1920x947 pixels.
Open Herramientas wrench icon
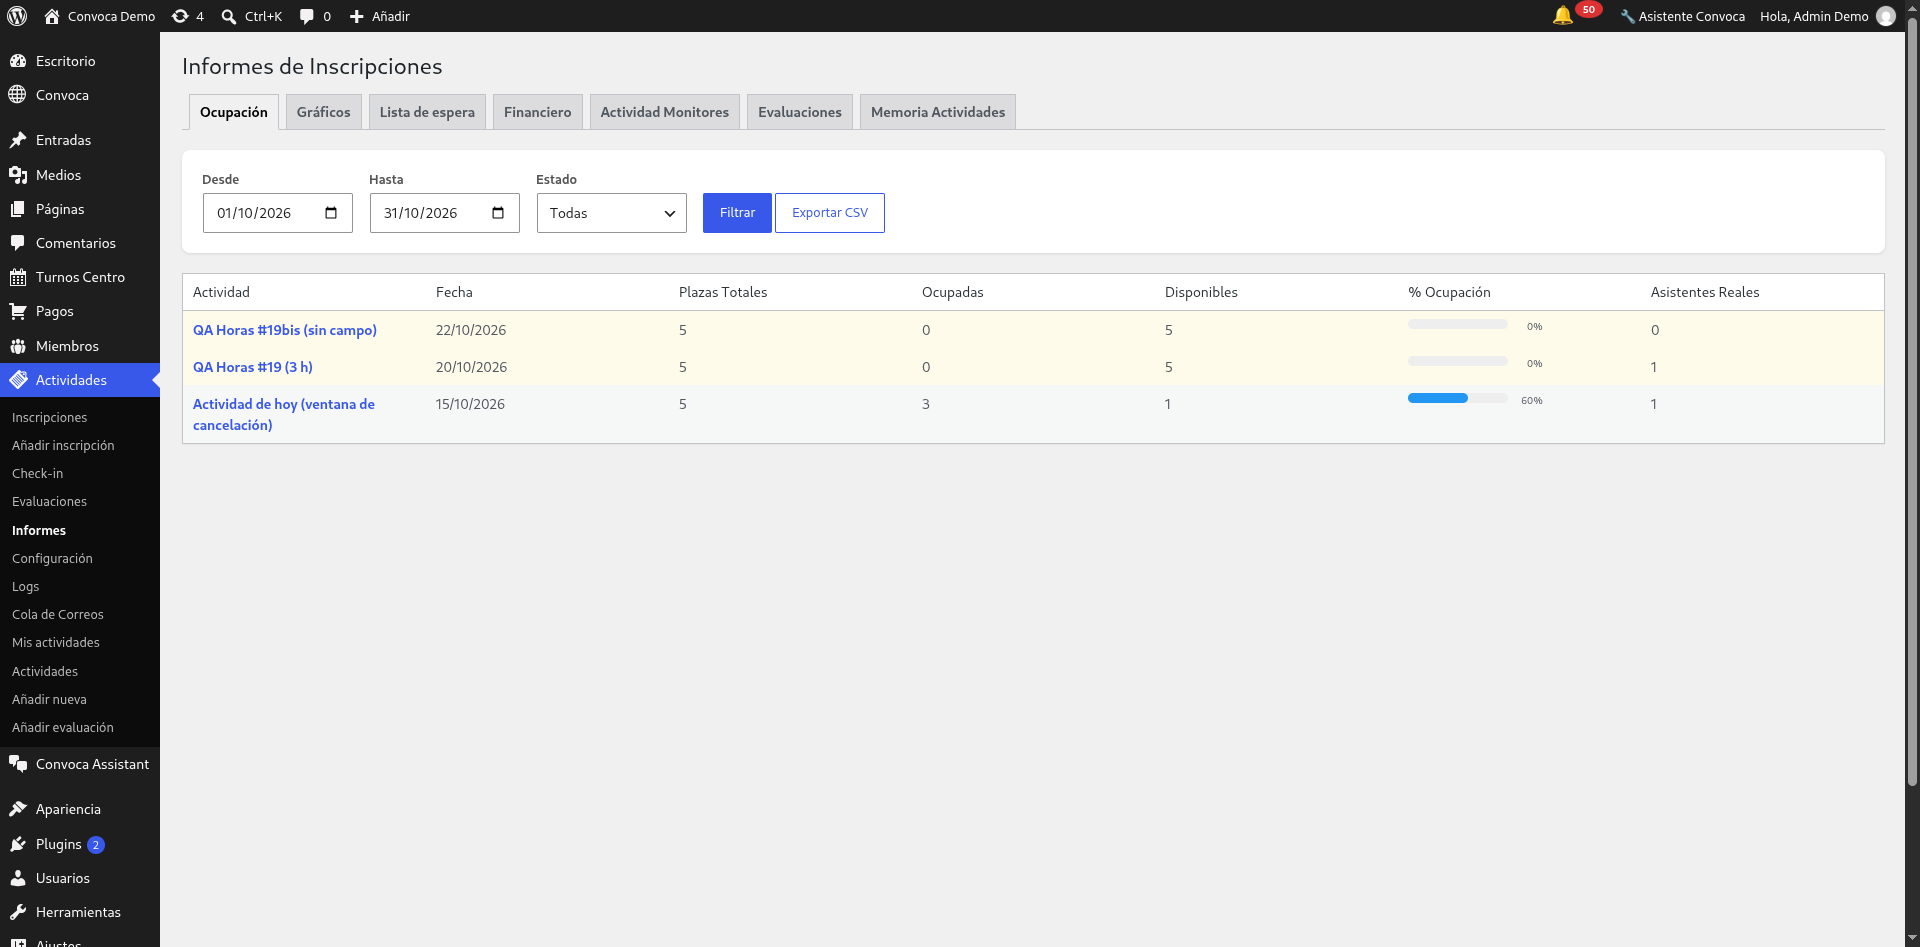18,912
